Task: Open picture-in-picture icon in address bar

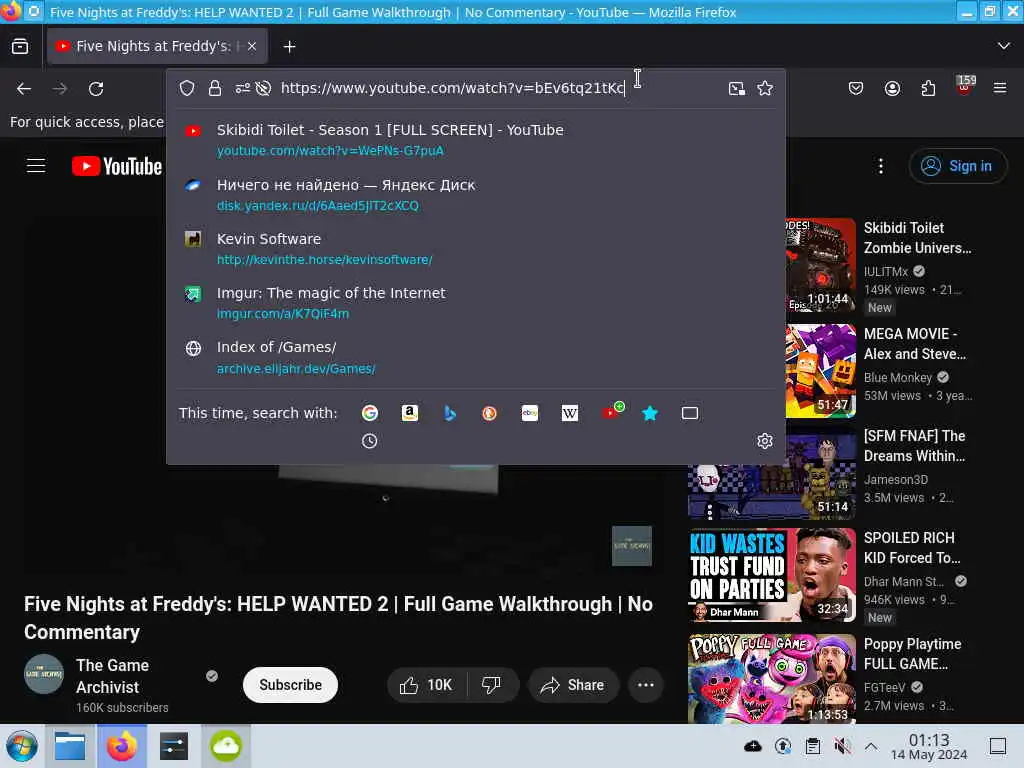Action: point(737,88)
